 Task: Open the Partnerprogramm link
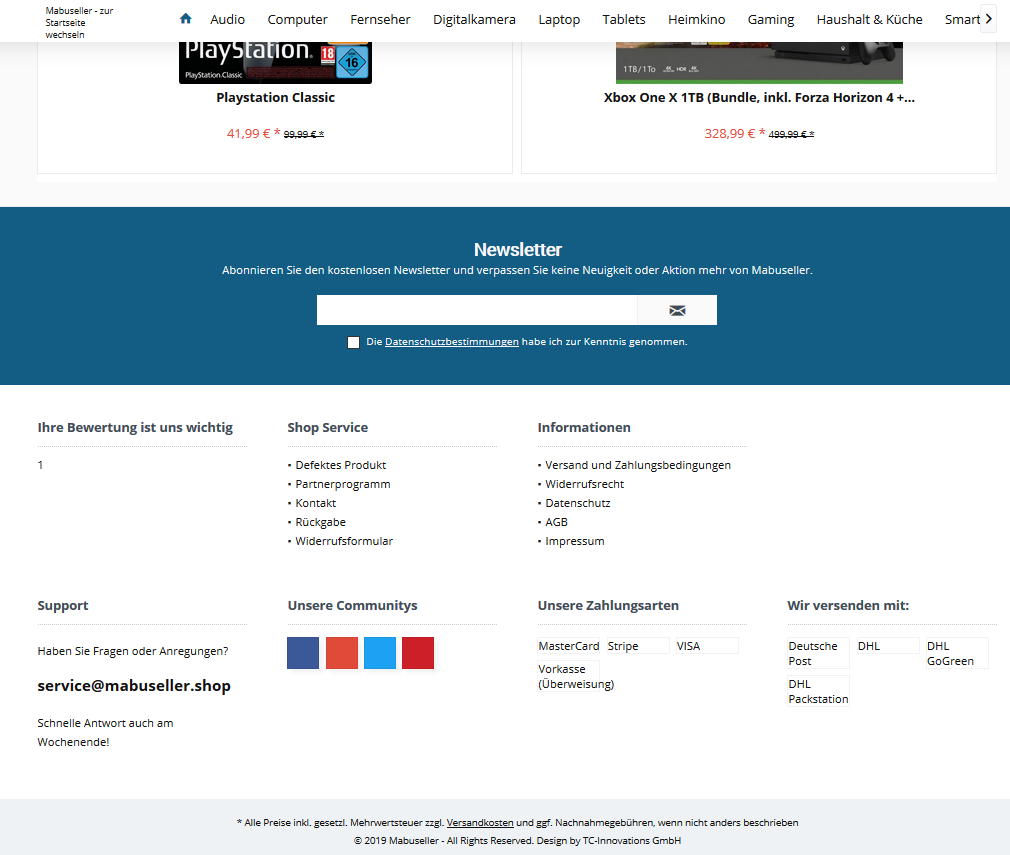343,484
